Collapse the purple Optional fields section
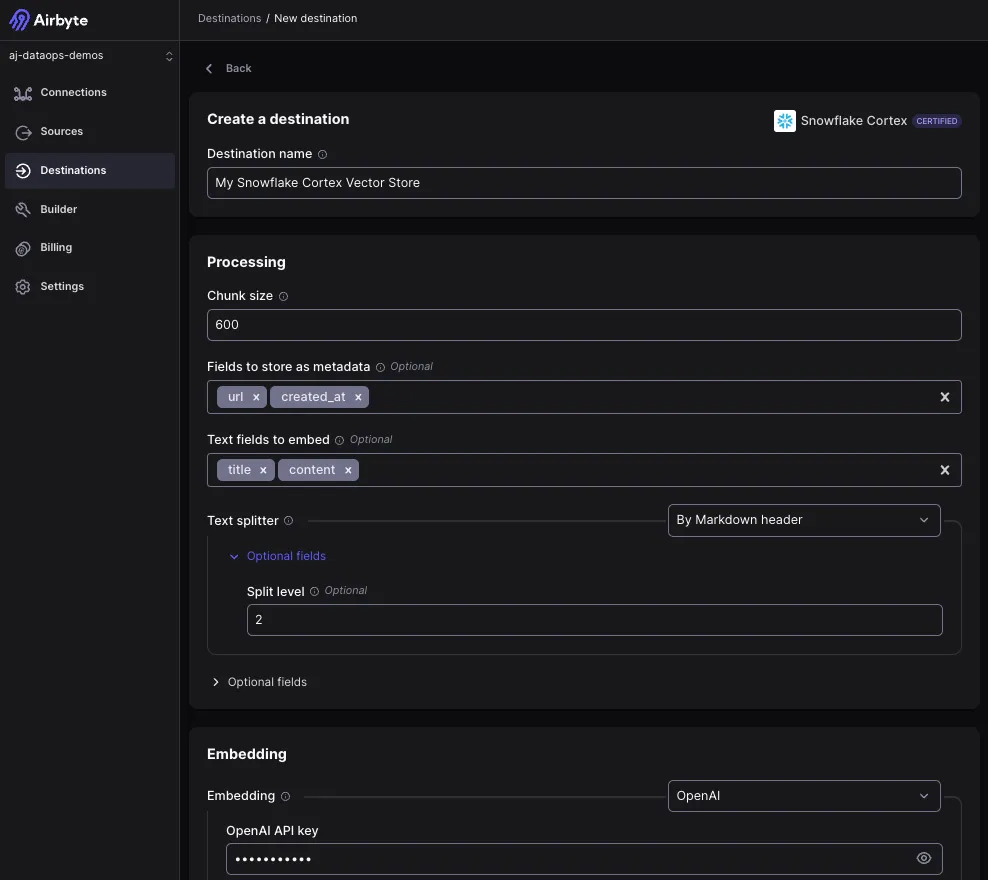Screen dimensions: 988x880 (x=278, y=556)
